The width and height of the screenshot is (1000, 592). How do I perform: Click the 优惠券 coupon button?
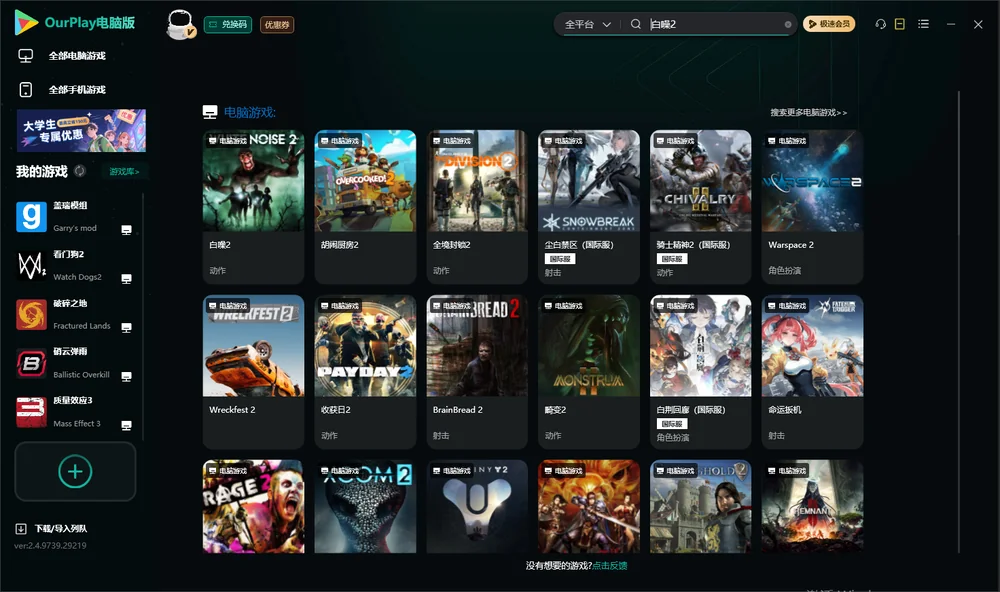click(277, 25)
